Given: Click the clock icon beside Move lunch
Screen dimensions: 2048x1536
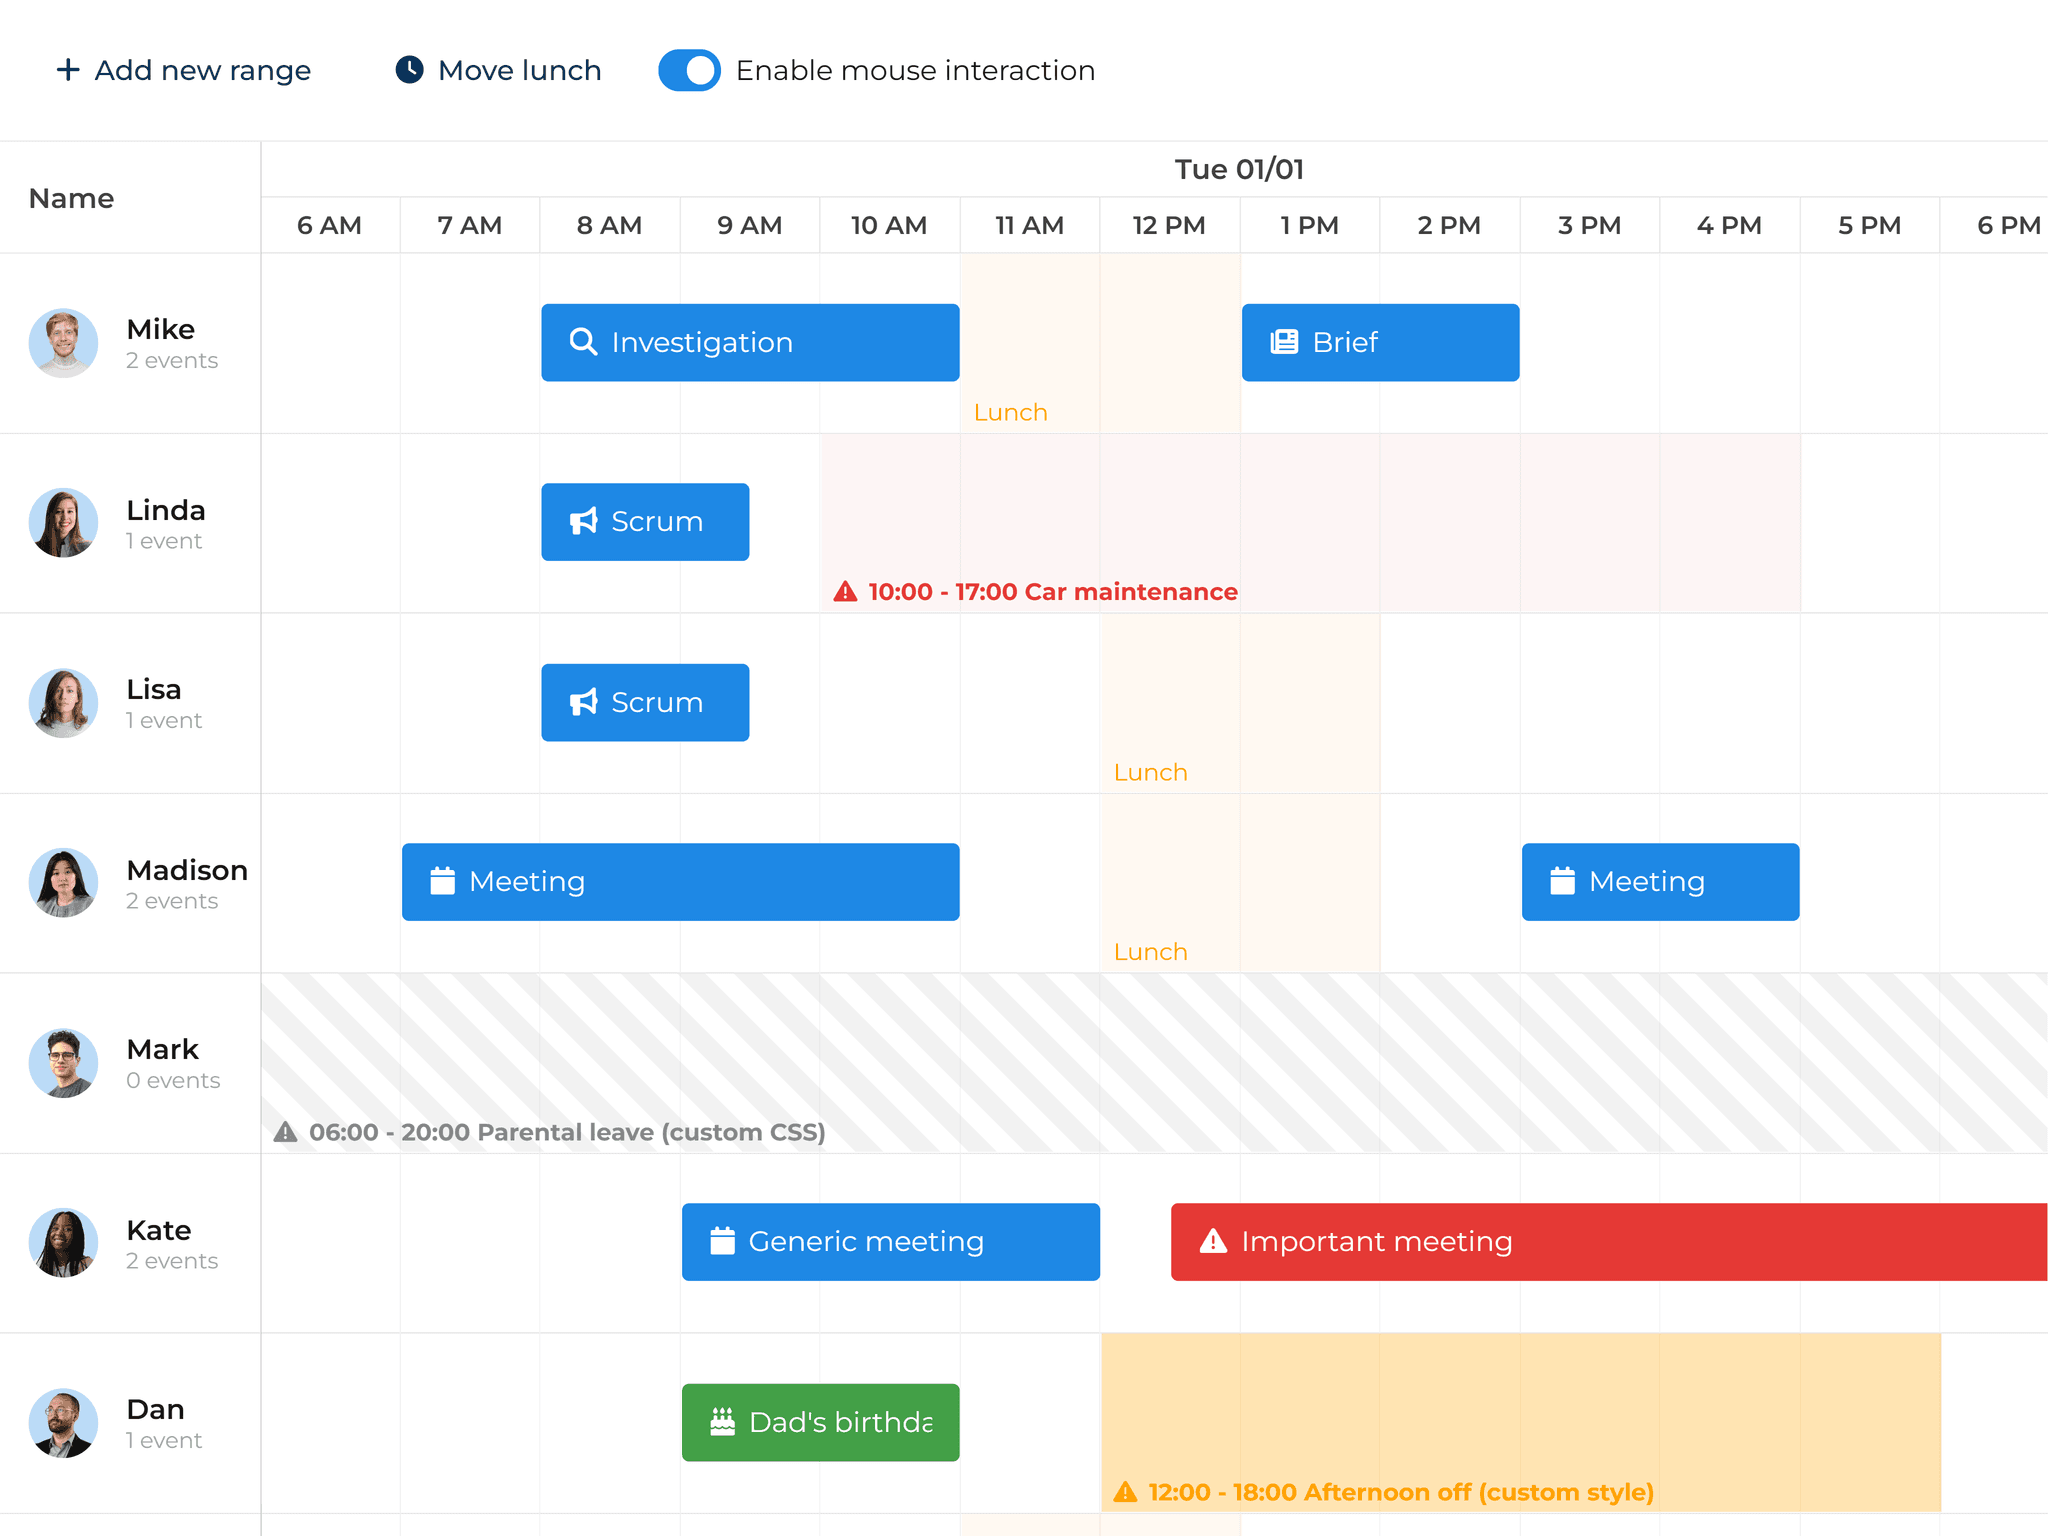Looking at the screenshot, I should point(410,69).
